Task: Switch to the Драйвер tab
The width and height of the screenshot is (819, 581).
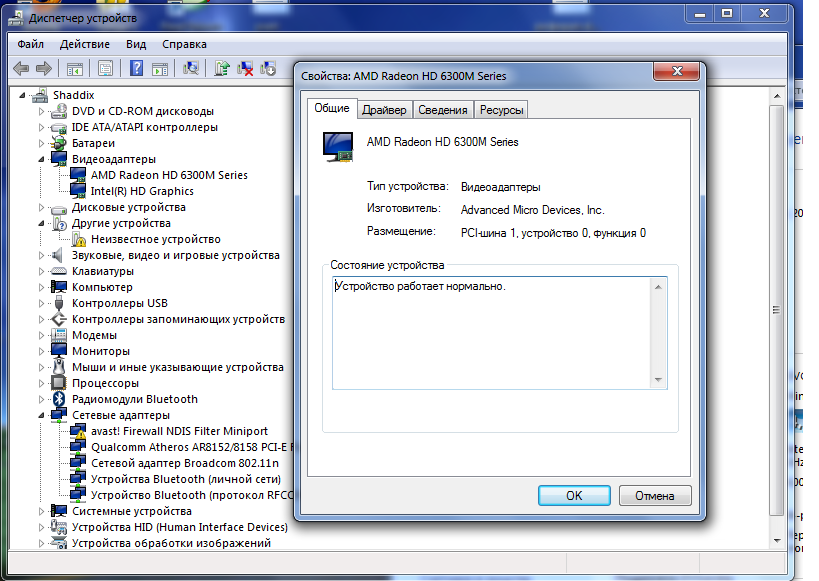Action: (384, 110)
